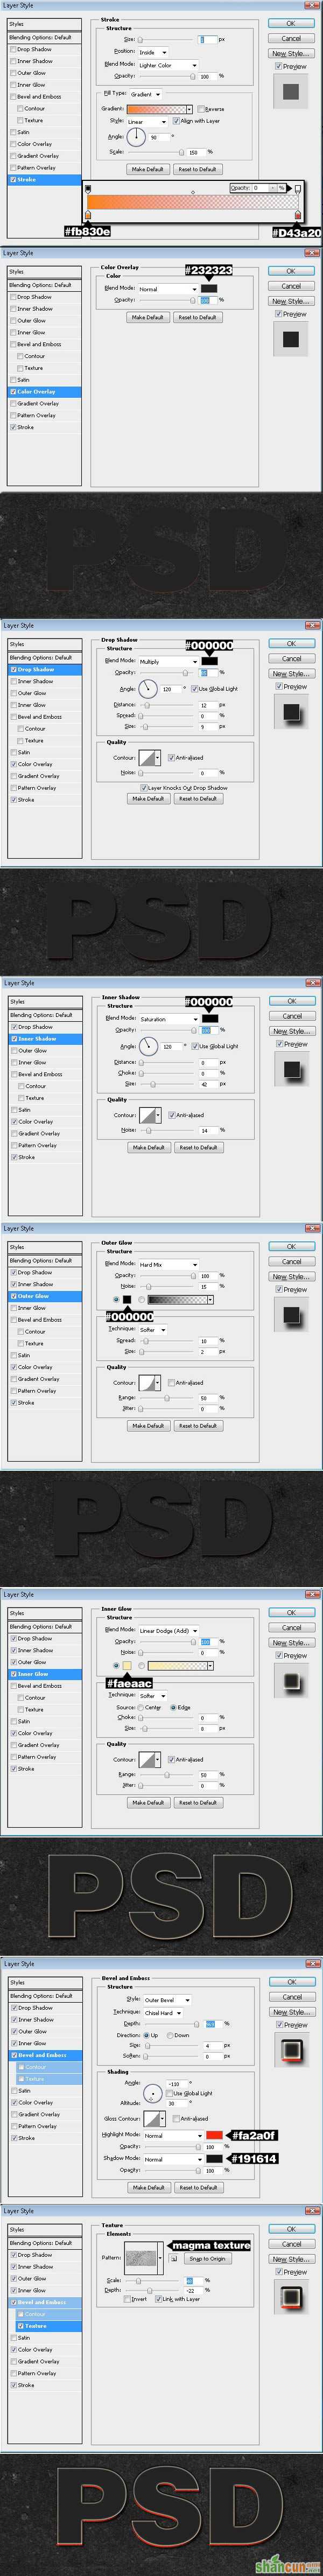Open the Shadow Mode dropdown
323x2576 pixels.
(x=173, y=2159)
